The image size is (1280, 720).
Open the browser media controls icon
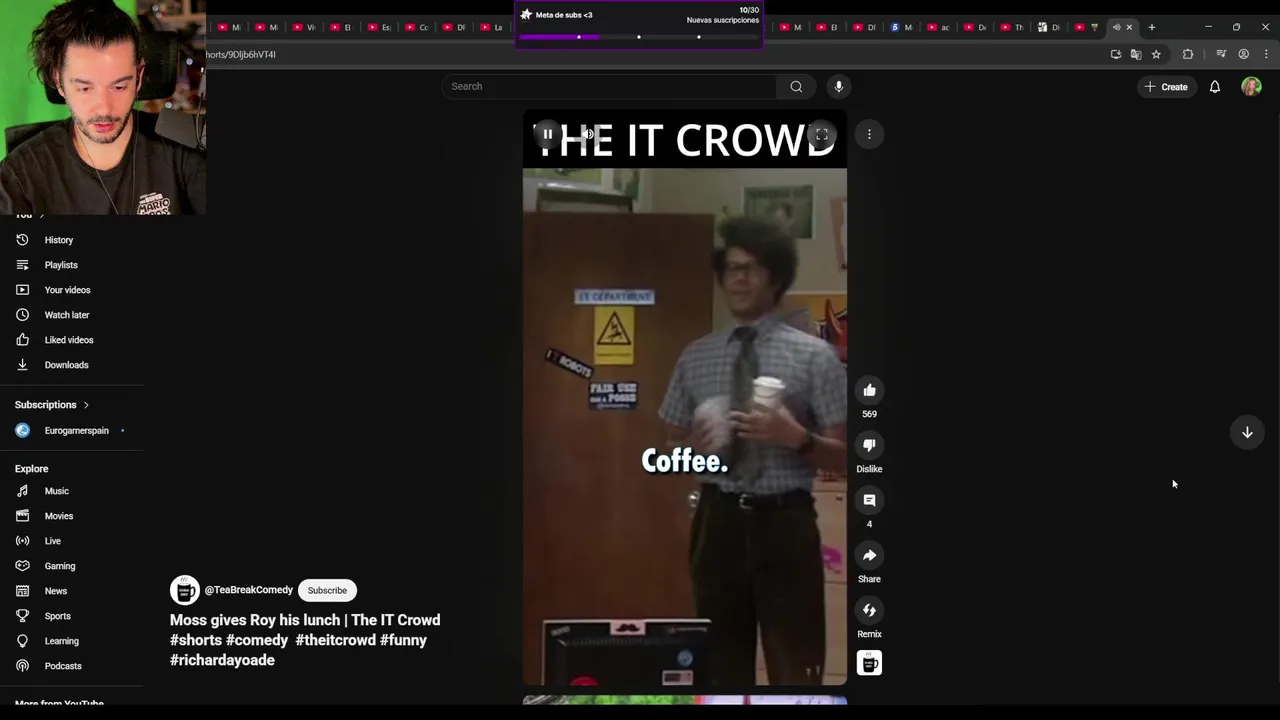tap(1221, 54)
